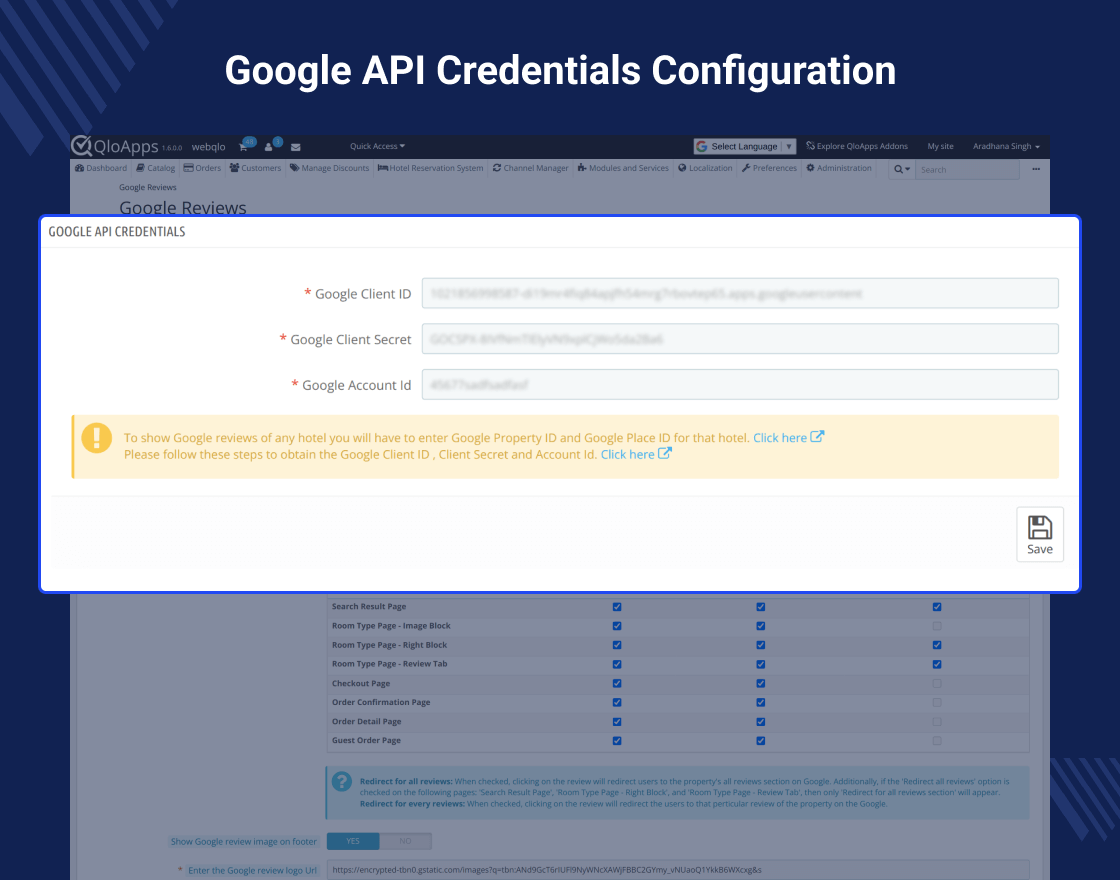Click the blue question mark help icon
The width and height of the screenshot is (1120, 880).
[x=342, y=781]
